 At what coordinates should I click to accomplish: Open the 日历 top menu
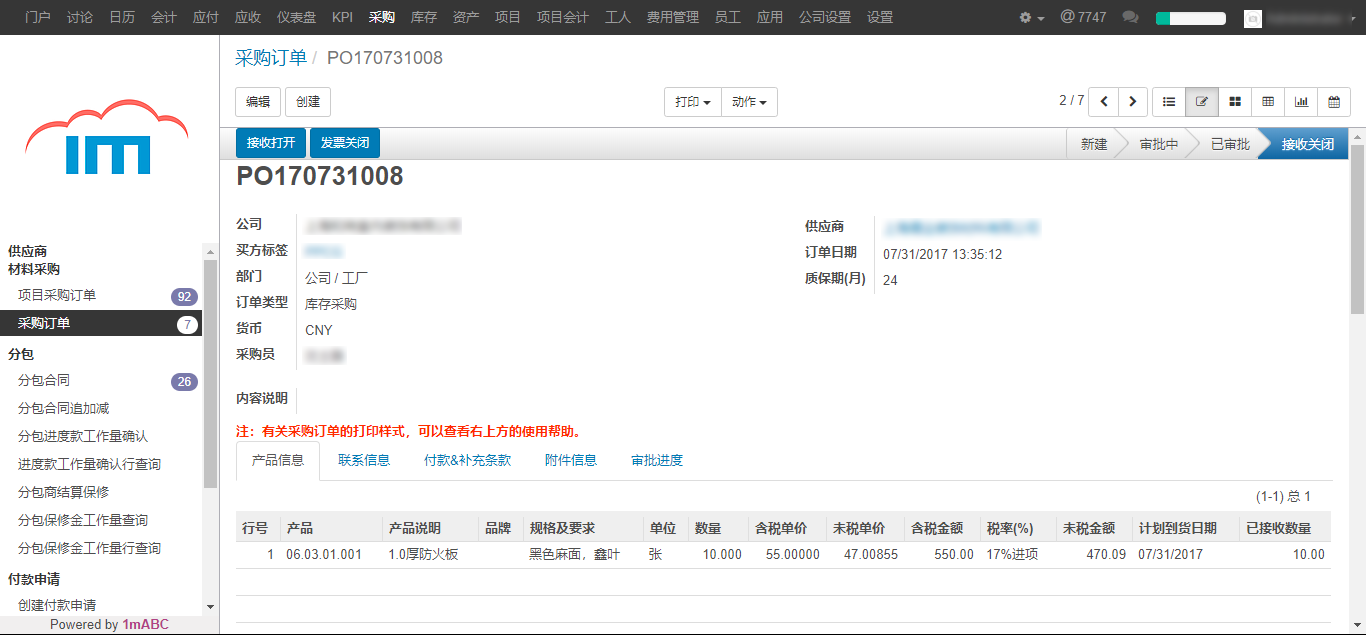coord(122,17)
